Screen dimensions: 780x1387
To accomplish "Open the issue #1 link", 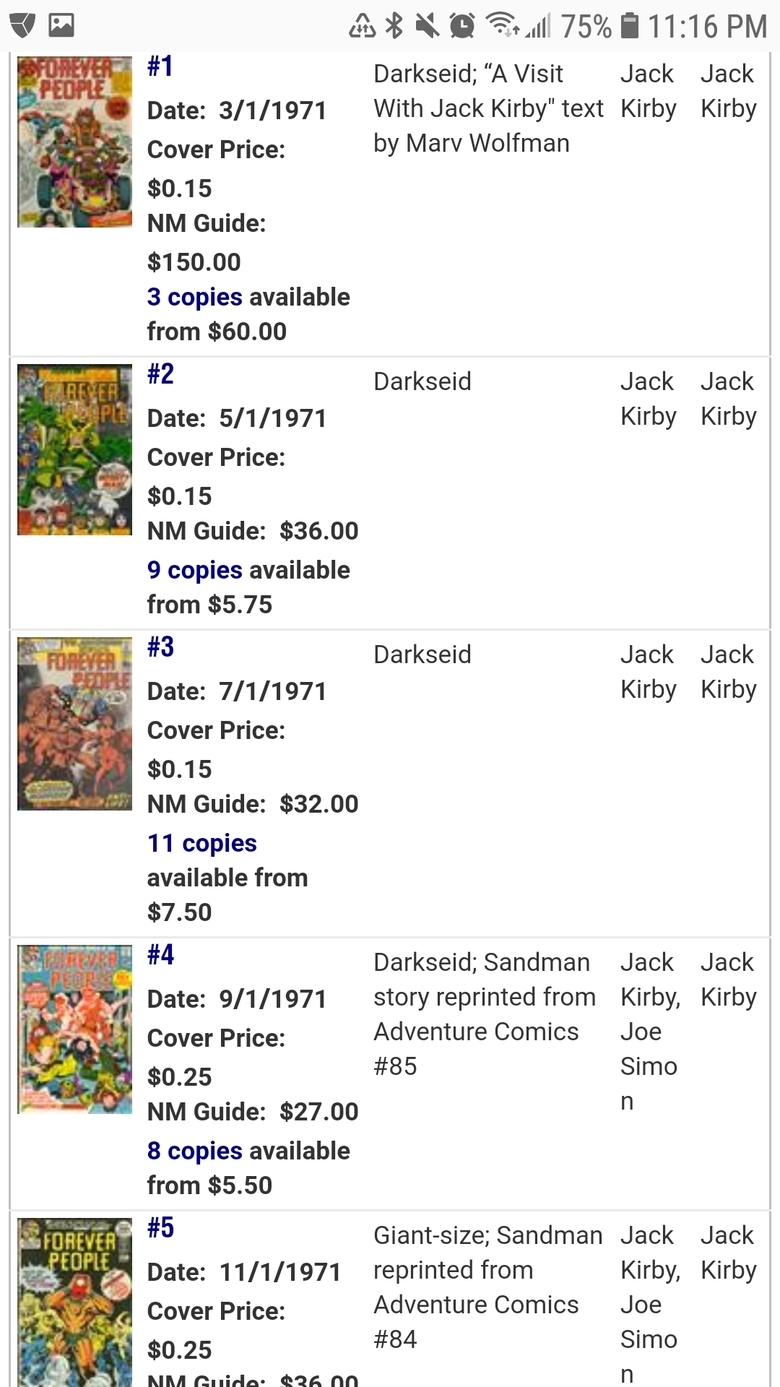I will (x=160, y=67).
